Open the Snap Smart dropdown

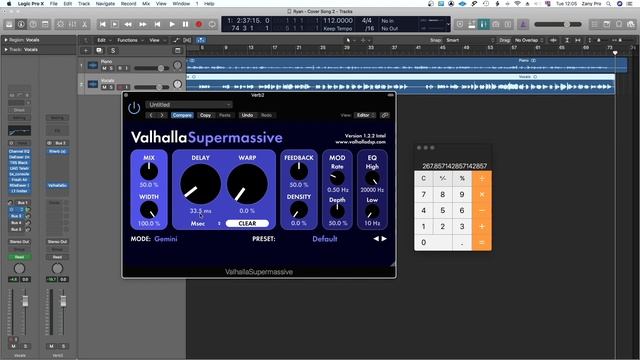469,40
